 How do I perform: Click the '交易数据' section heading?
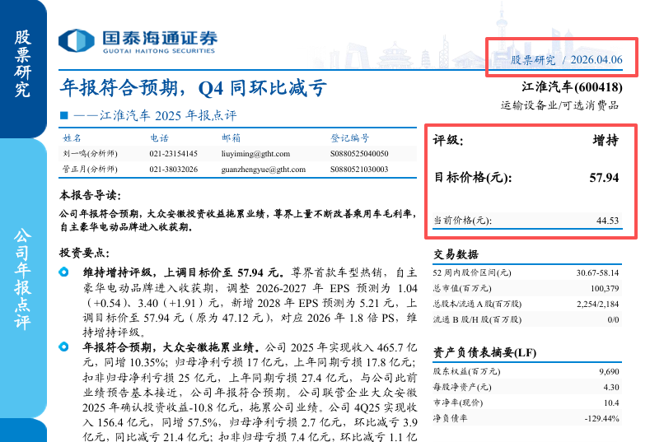tap(456, 254)
